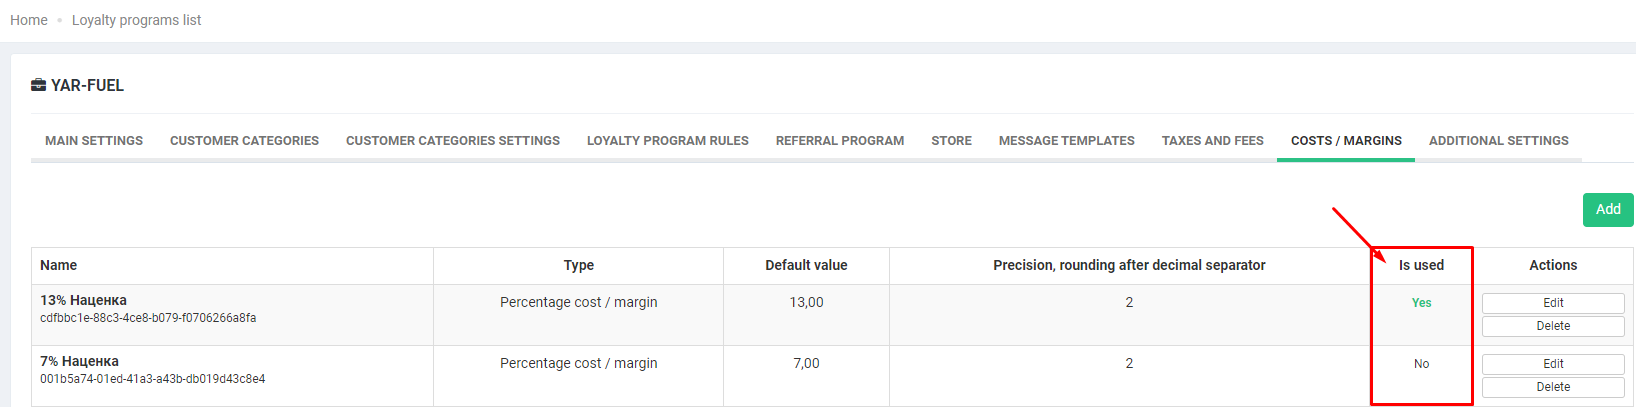Open the Additional Settings tab
1636x407 pixels.
[1498, 141]
